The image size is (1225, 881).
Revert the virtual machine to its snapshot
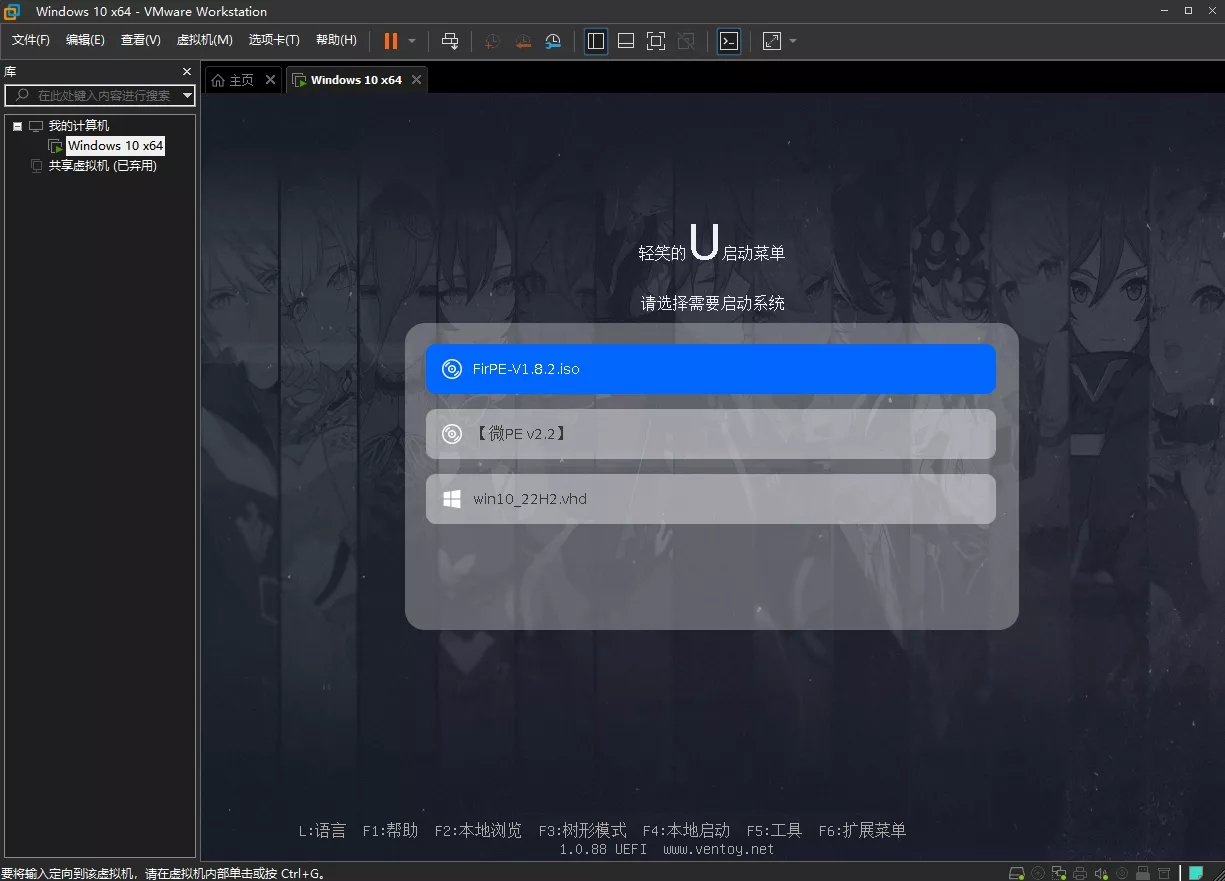523,41
